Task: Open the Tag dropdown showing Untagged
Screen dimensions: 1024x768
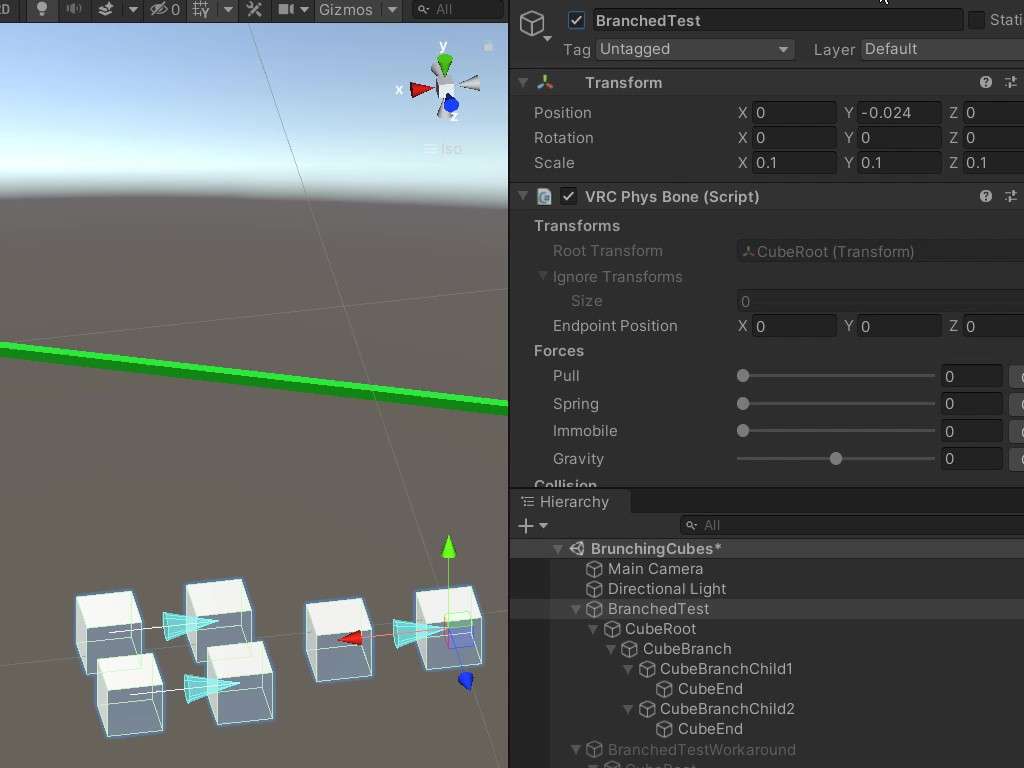Action: coord(694,49)
